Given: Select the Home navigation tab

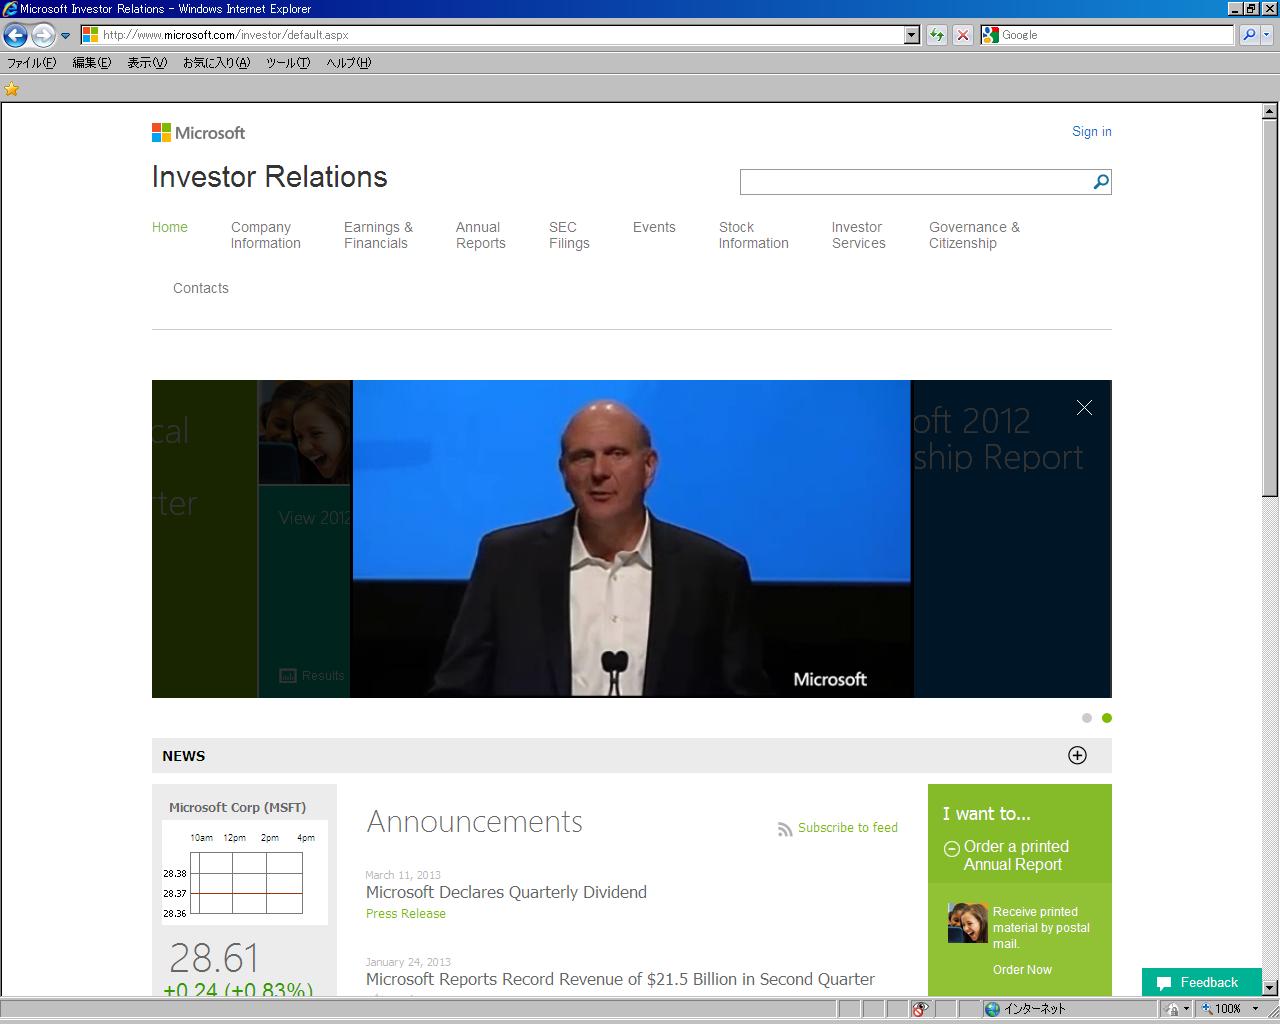Looking at the screenshot, I should click(x=170, y=227).
